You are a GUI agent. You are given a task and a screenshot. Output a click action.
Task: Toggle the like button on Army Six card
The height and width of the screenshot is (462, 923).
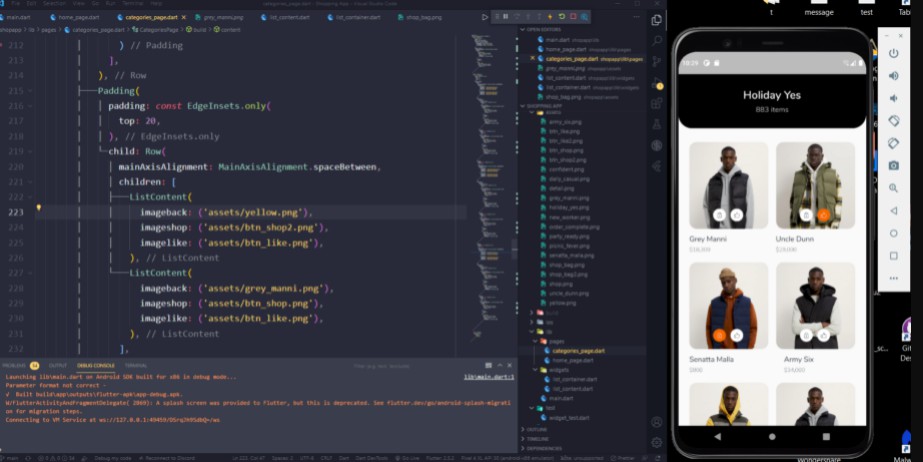click(824, 335)
